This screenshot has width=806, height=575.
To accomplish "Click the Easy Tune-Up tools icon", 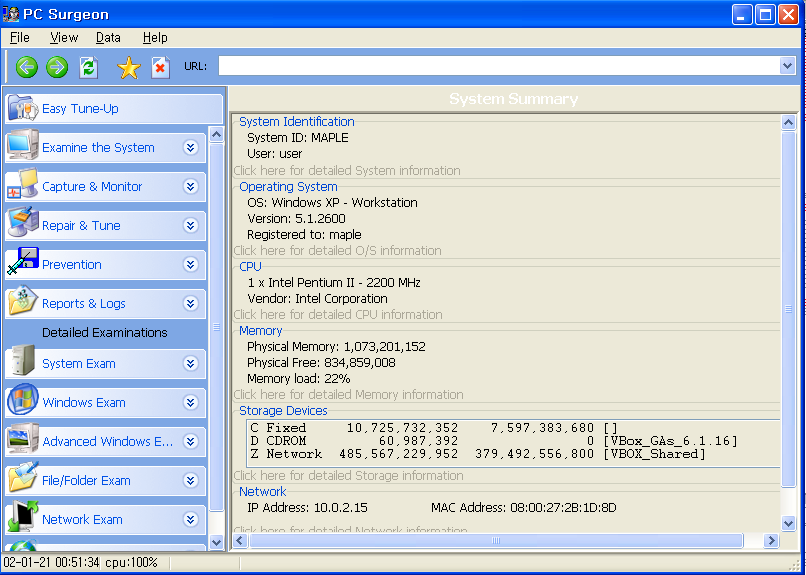I will 23,108.
